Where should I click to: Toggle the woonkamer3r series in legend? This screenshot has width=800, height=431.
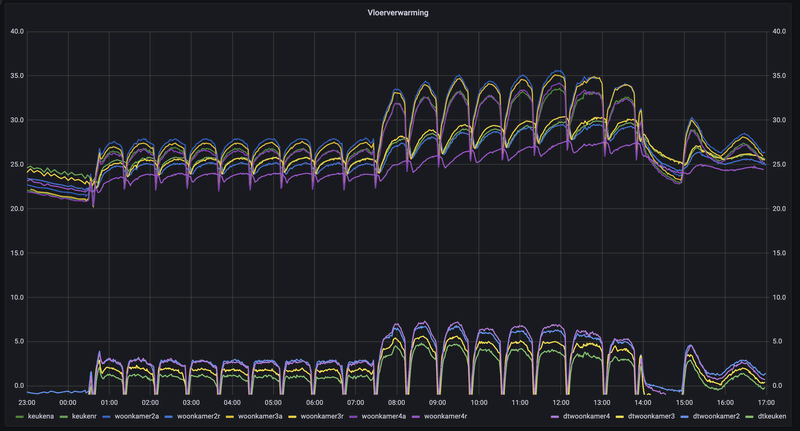coord(322,416)
